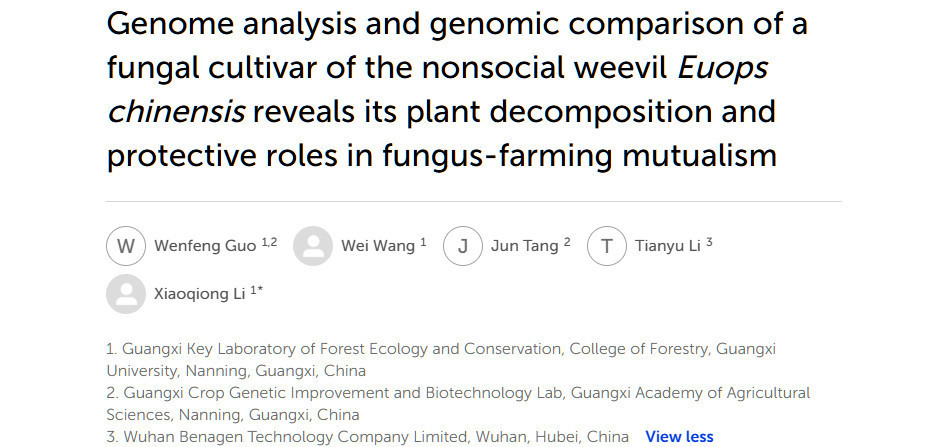Click Tianyu Li's T avatar icon
The image size is (946, 447).
tap(606, 246)
